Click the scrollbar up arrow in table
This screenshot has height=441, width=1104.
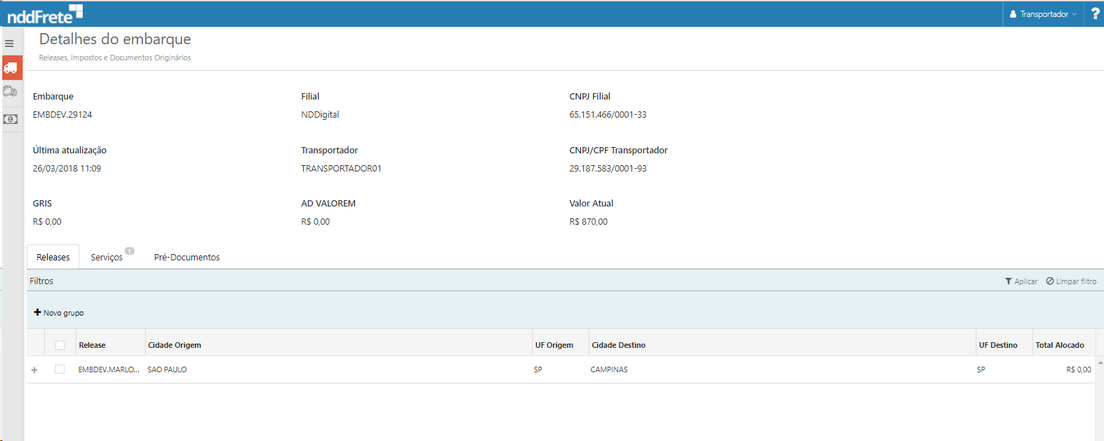[1100, 363]
